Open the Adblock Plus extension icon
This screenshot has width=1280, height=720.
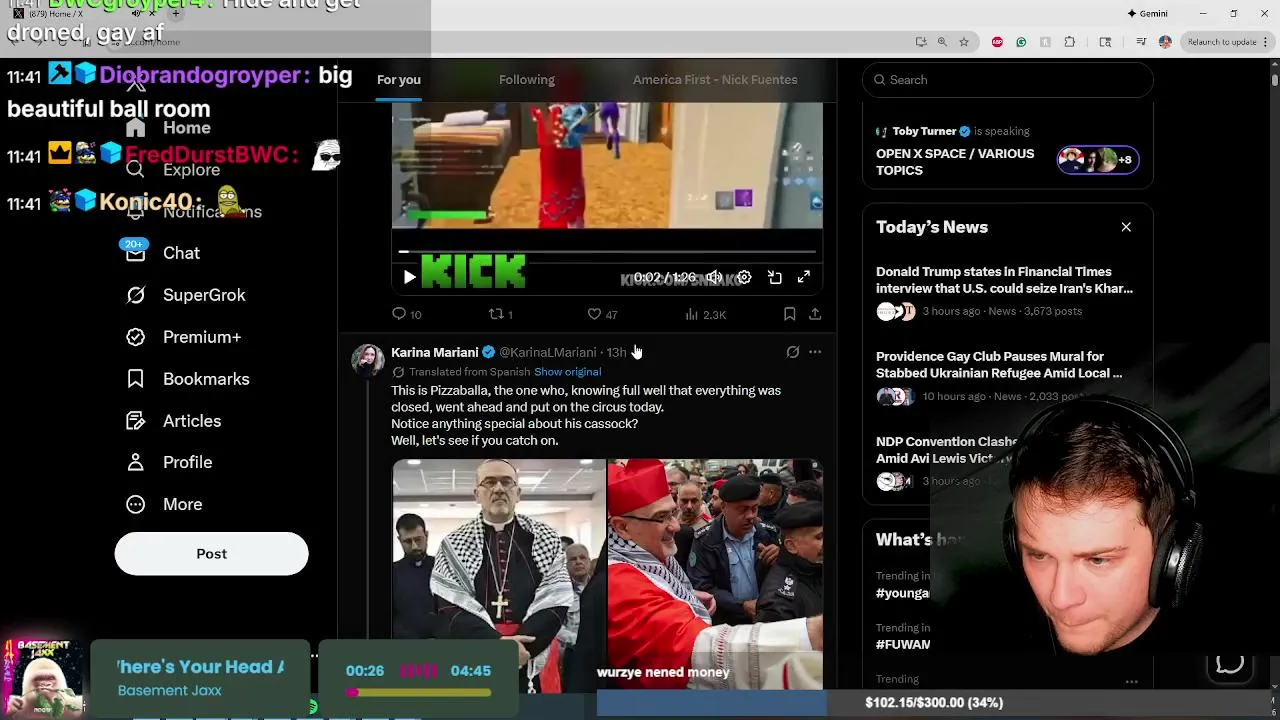pyautogui.click(x=997, y=42)
